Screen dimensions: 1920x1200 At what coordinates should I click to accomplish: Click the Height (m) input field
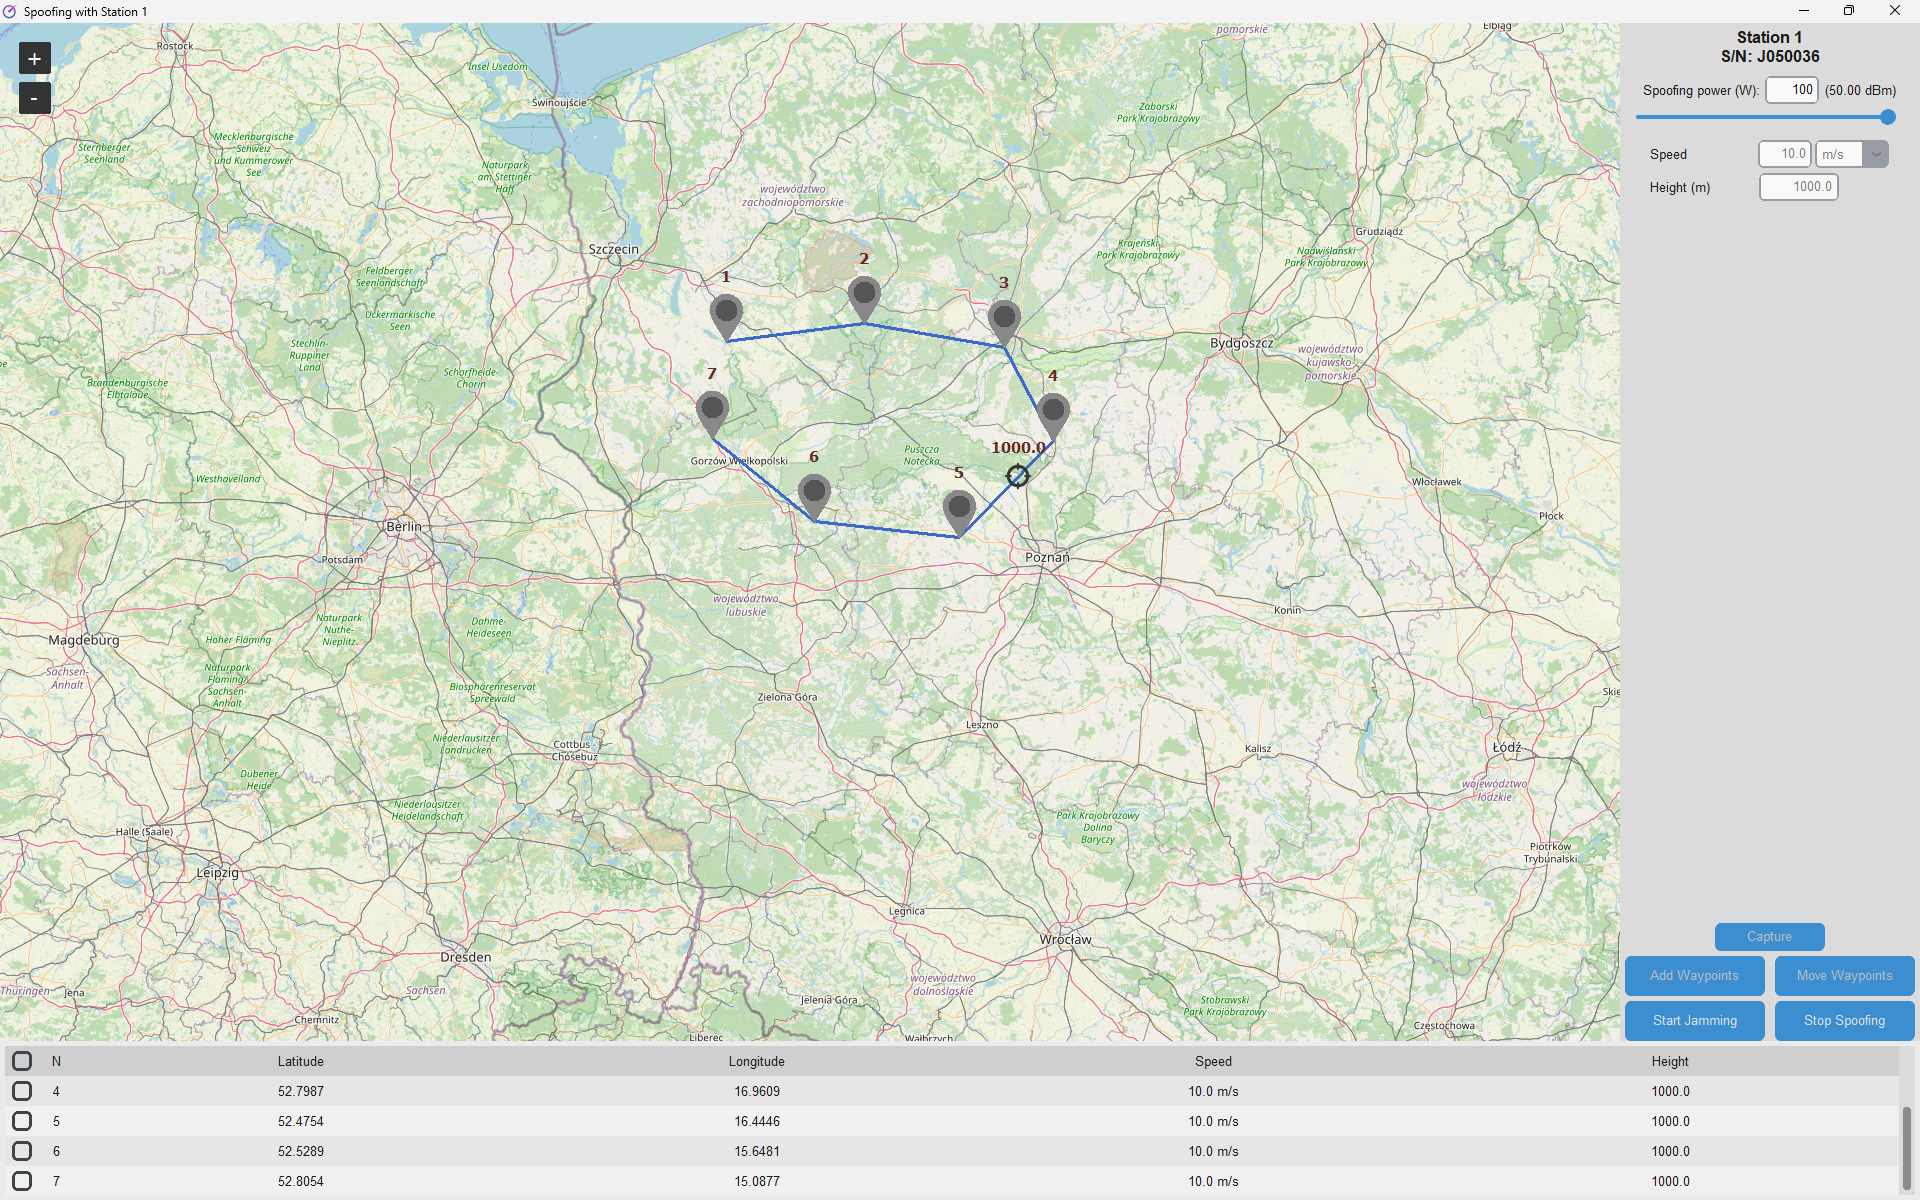click(1799, 187)
